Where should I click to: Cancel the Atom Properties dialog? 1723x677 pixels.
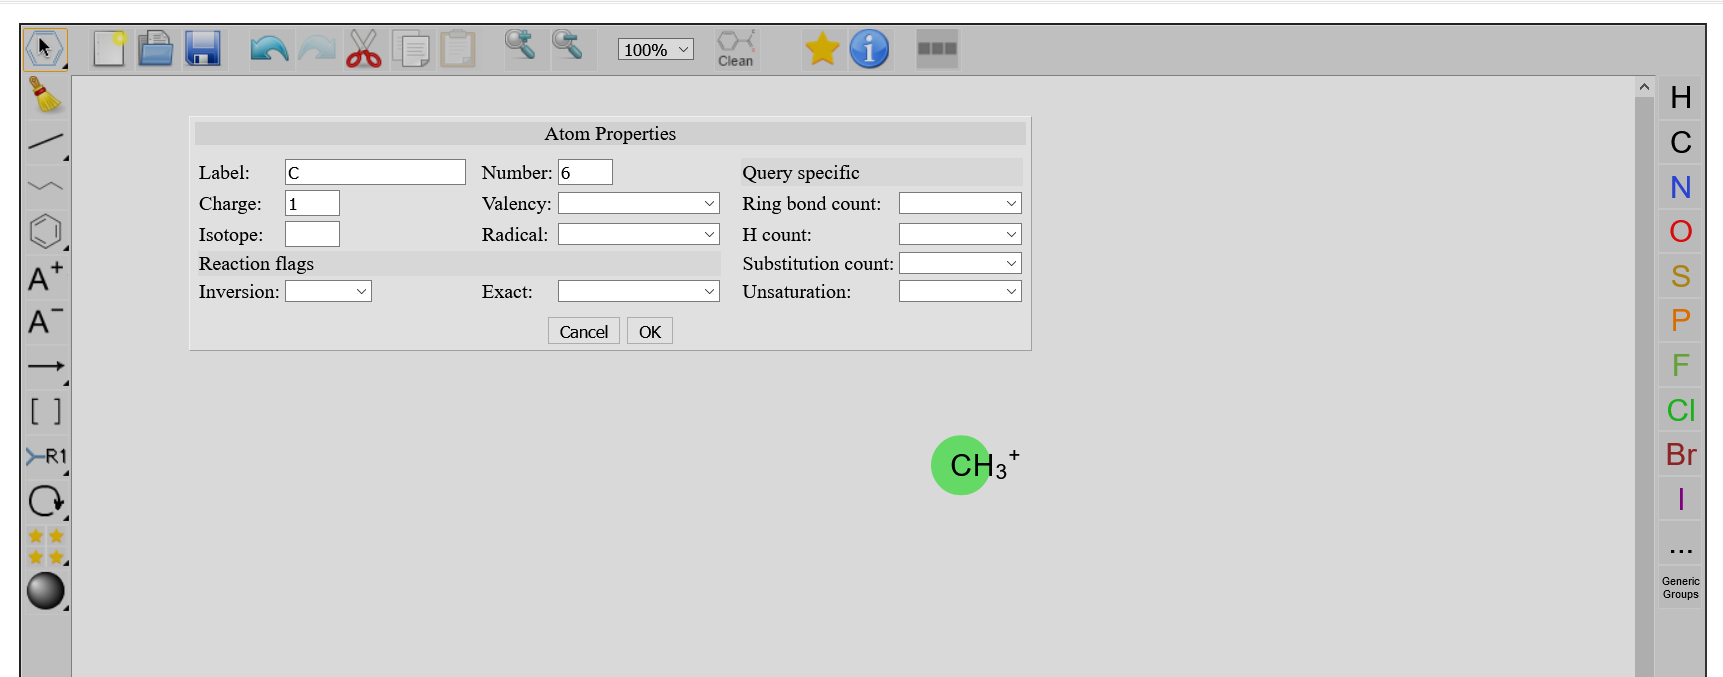(583, 330)
